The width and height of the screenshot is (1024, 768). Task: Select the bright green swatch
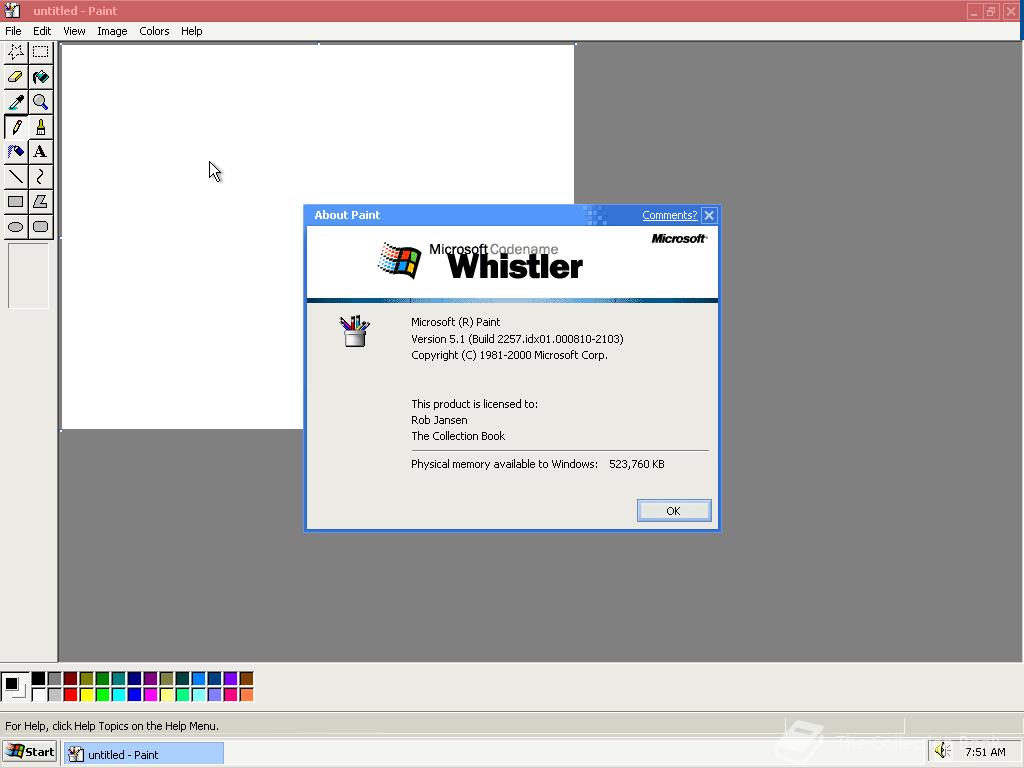[103, 694]
